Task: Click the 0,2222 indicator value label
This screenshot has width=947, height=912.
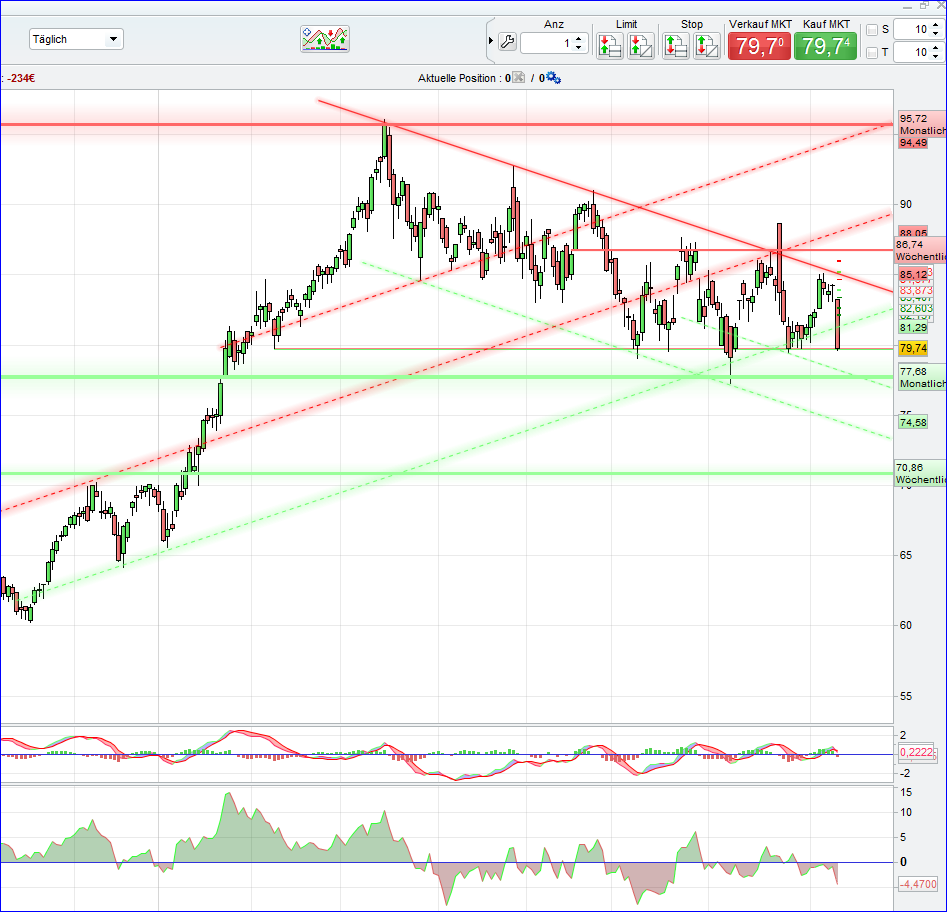Action: [917, 752]
